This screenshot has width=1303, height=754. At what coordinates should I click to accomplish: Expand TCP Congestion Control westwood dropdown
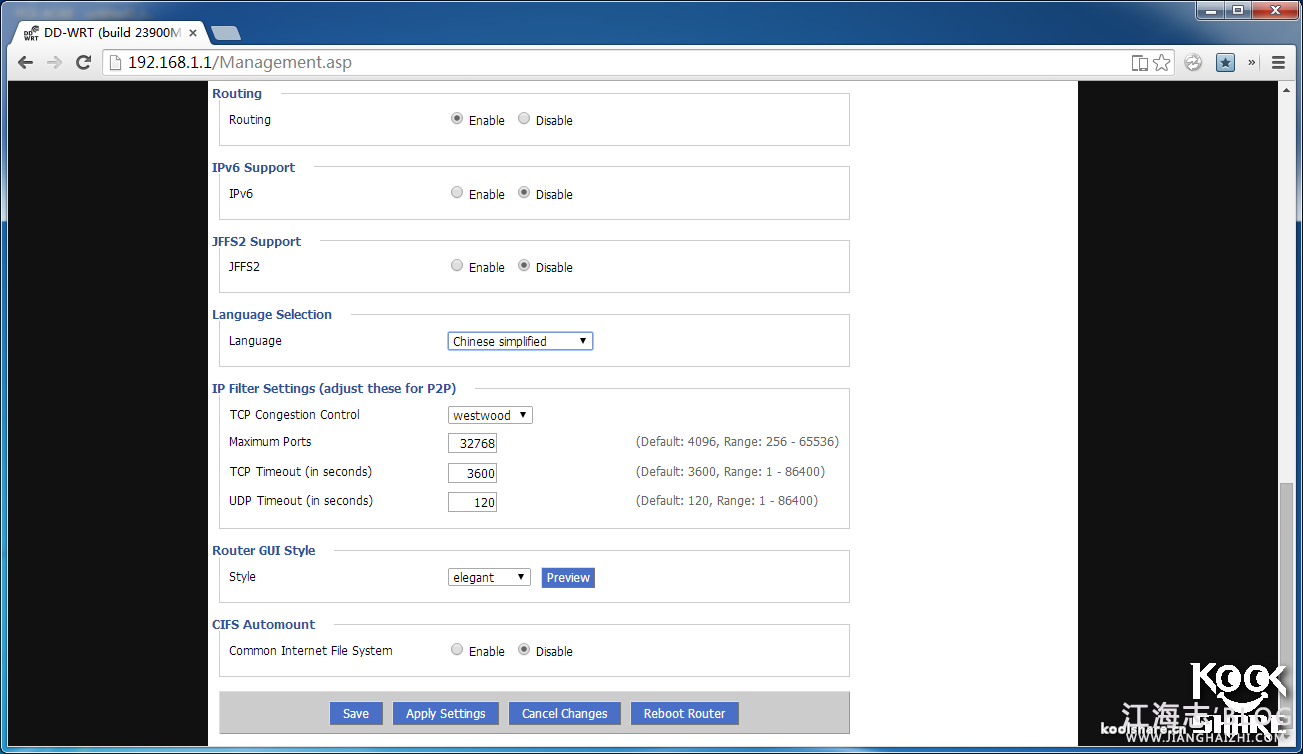point(490,415)
